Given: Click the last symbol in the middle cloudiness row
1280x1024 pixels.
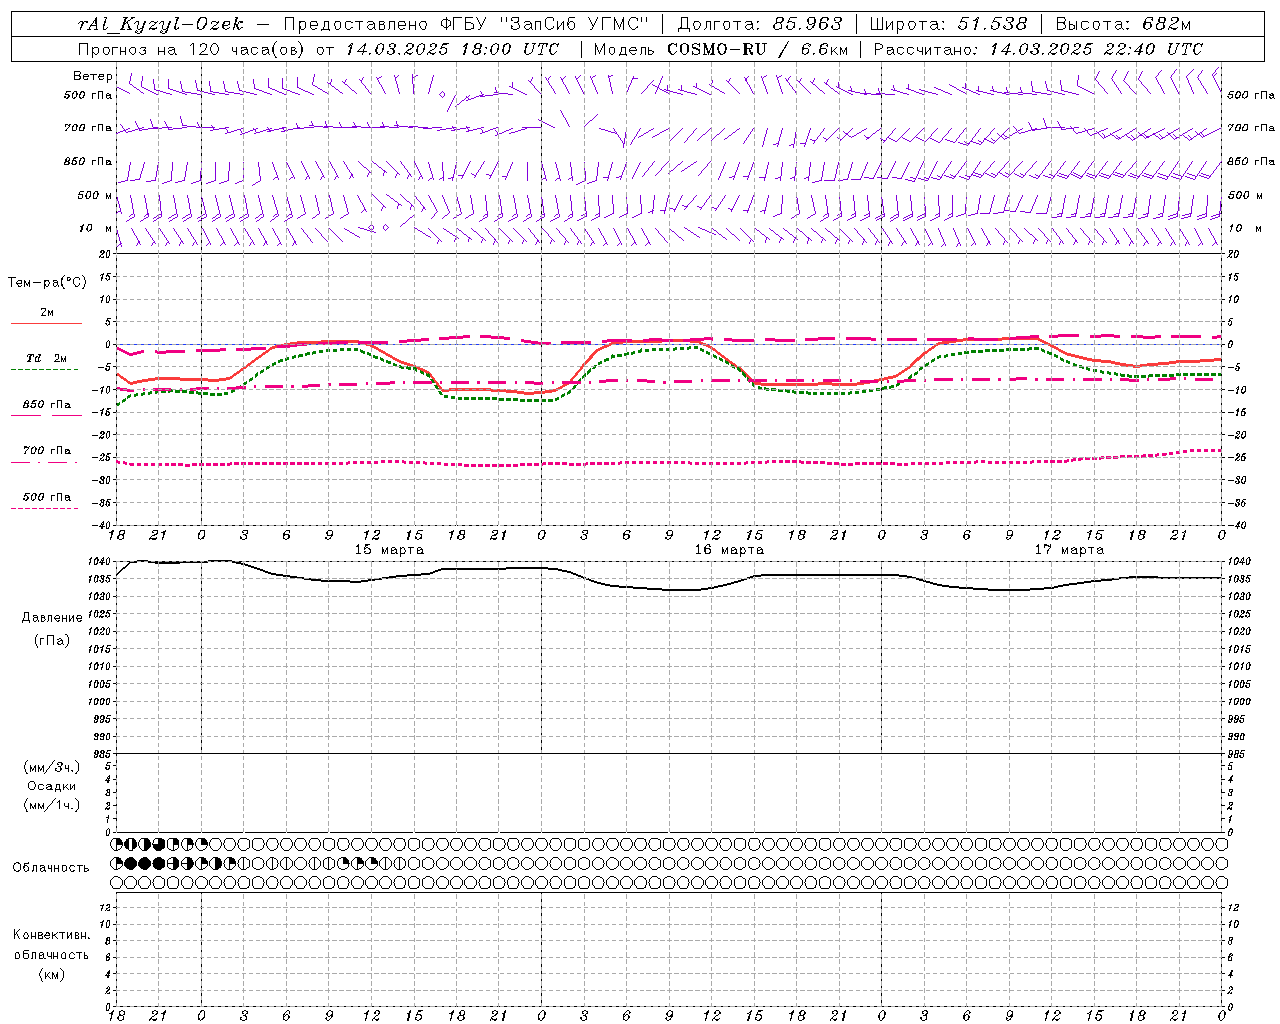Looking at the screenshot, I should (x=1221, y=863).
